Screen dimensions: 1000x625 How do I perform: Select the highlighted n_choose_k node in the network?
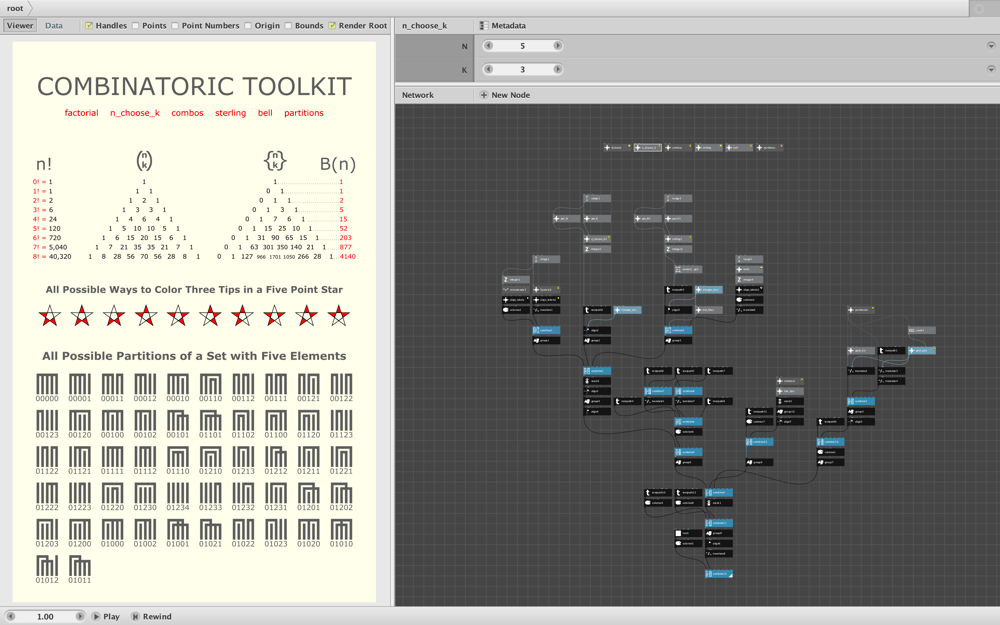647,147
